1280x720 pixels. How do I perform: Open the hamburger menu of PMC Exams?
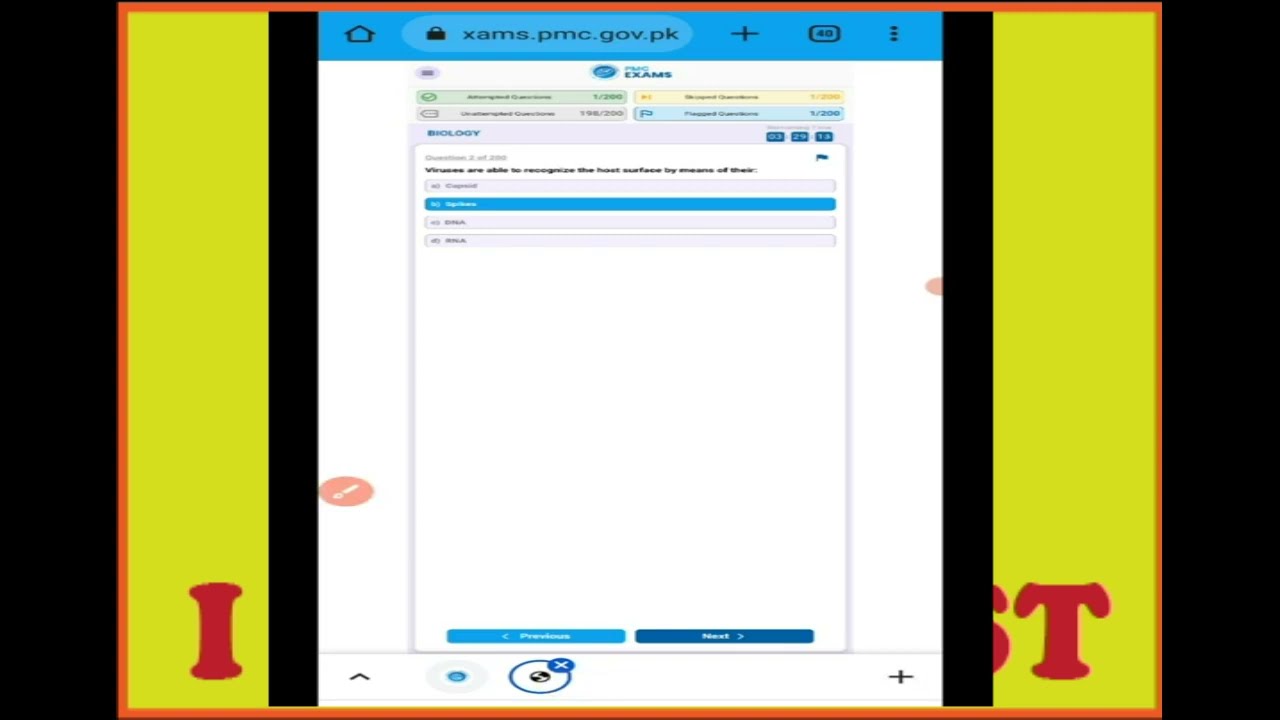[427, 73]
